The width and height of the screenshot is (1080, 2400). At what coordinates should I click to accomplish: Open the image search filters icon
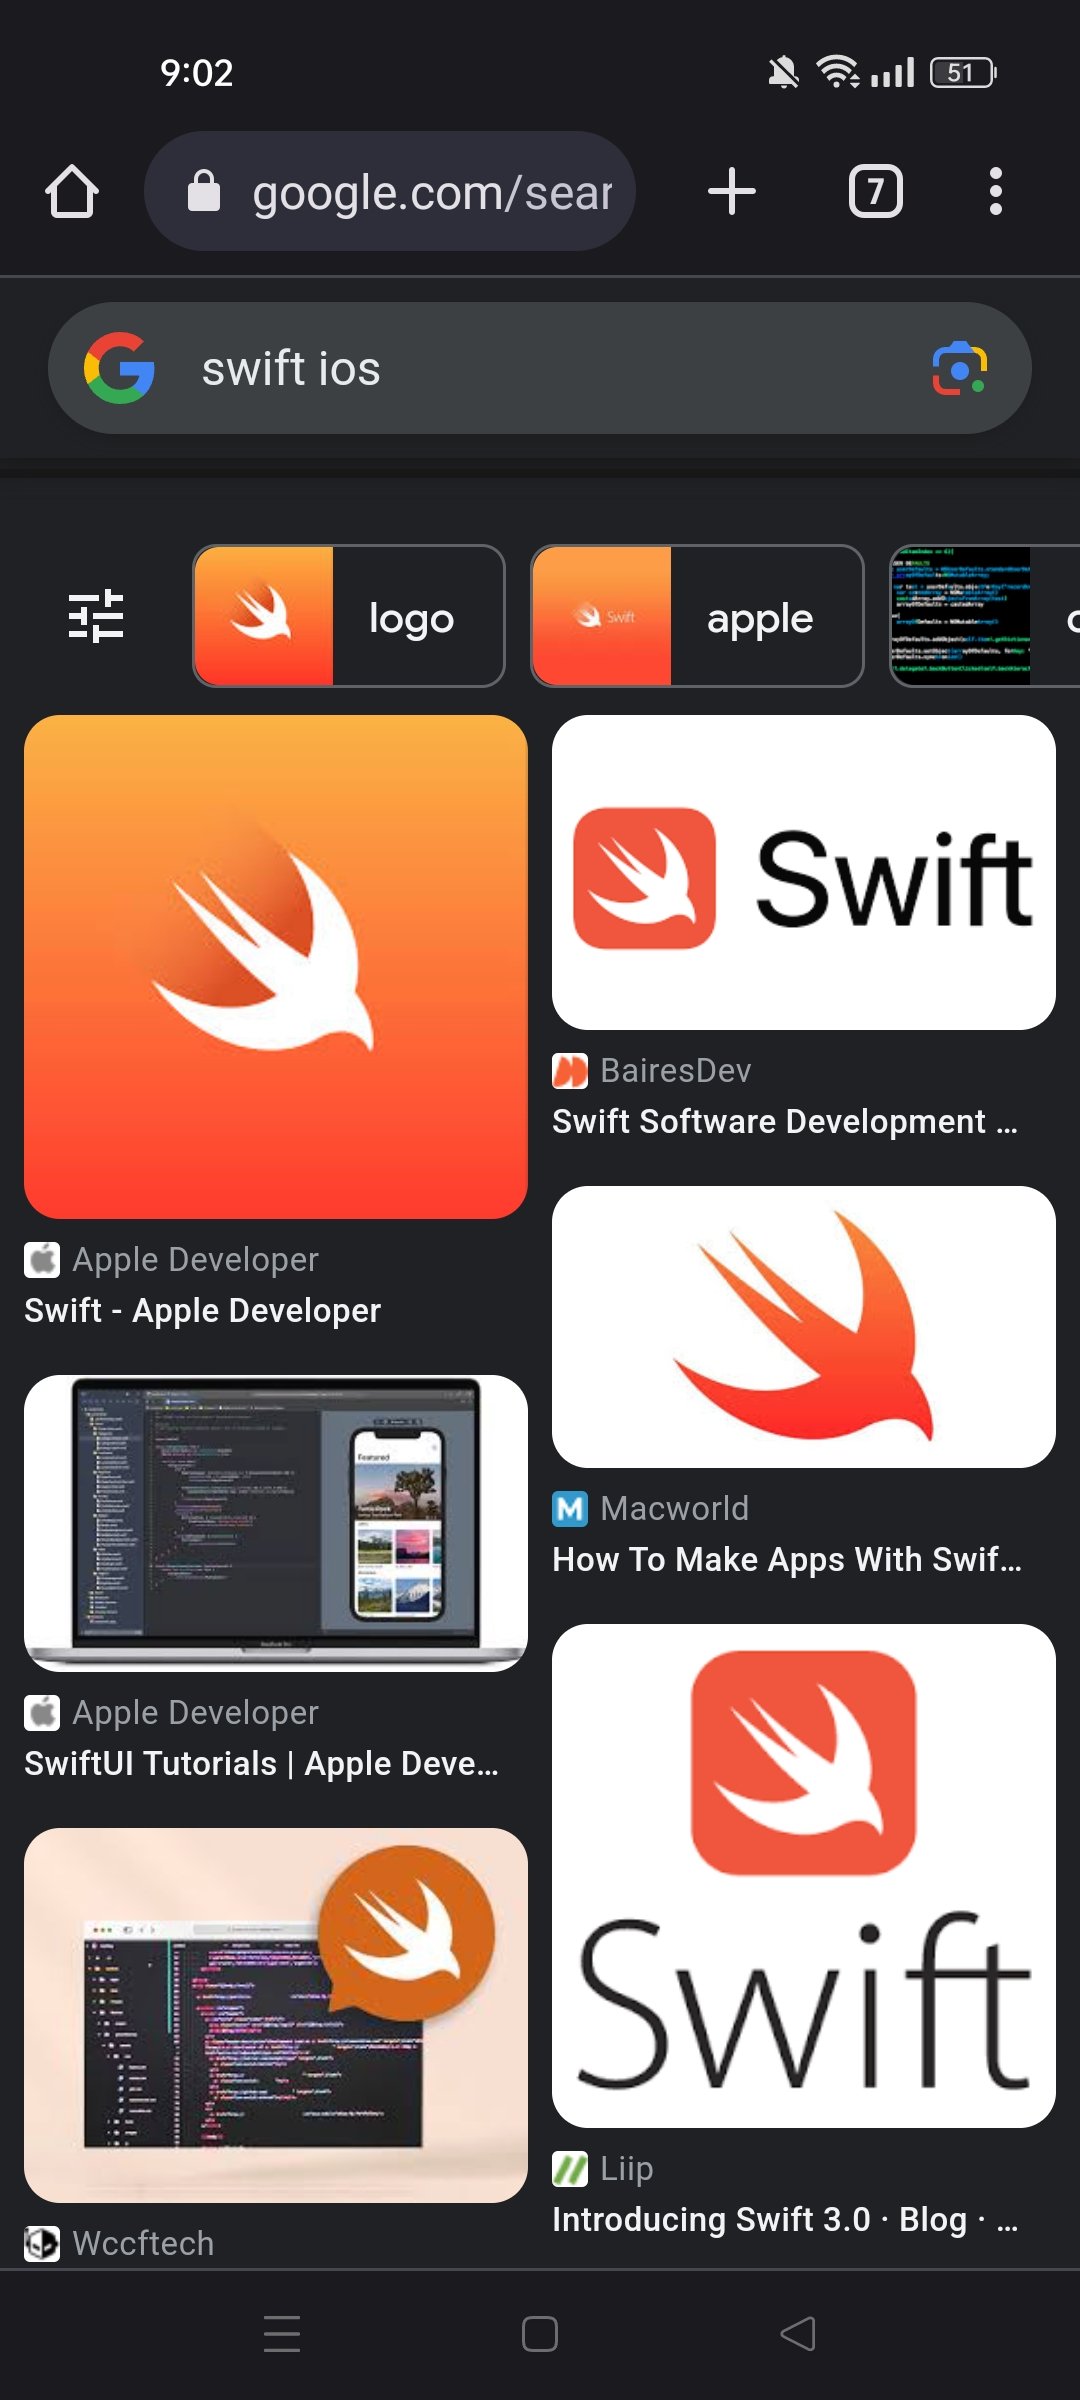pyautogui.click(x=96, y=616)
